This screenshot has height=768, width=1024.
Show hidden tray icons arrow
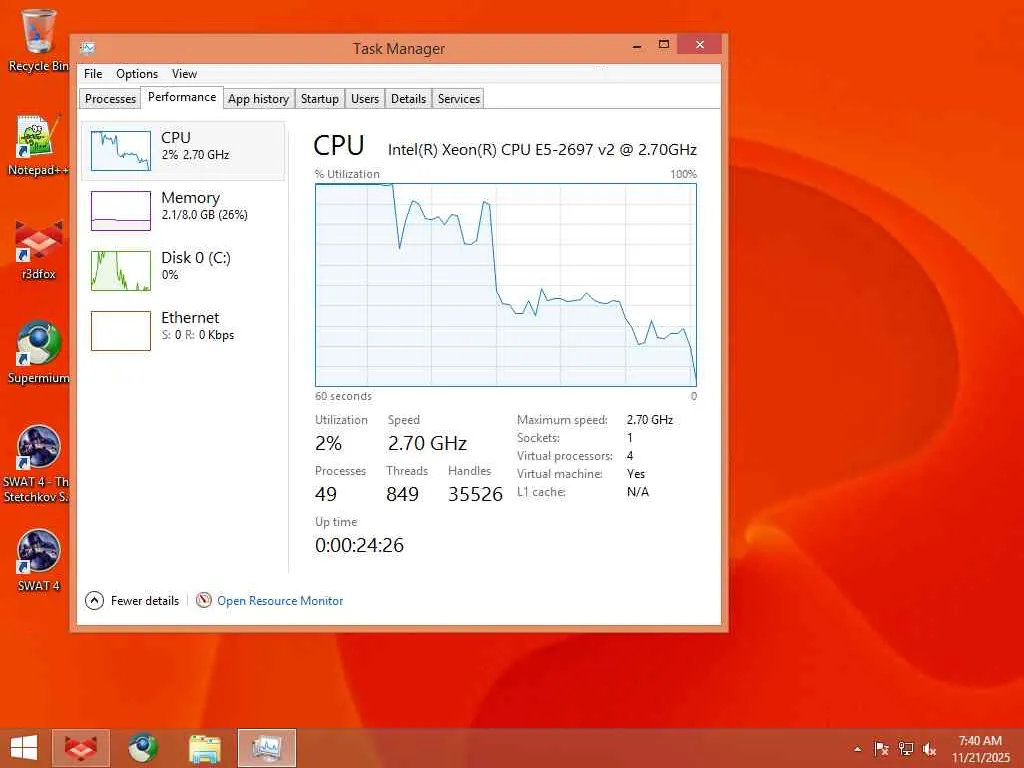(x=857, y=749)
